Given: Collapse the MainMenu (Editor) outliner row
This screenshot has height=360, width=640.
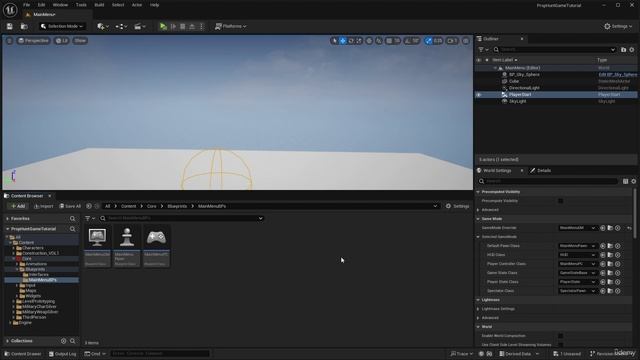Looking at the screenshot, I should (495, 68).
